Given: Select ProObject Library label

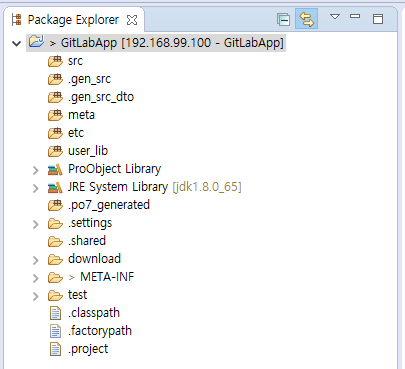Looking at the screenshot, I should tap(115, 169).
